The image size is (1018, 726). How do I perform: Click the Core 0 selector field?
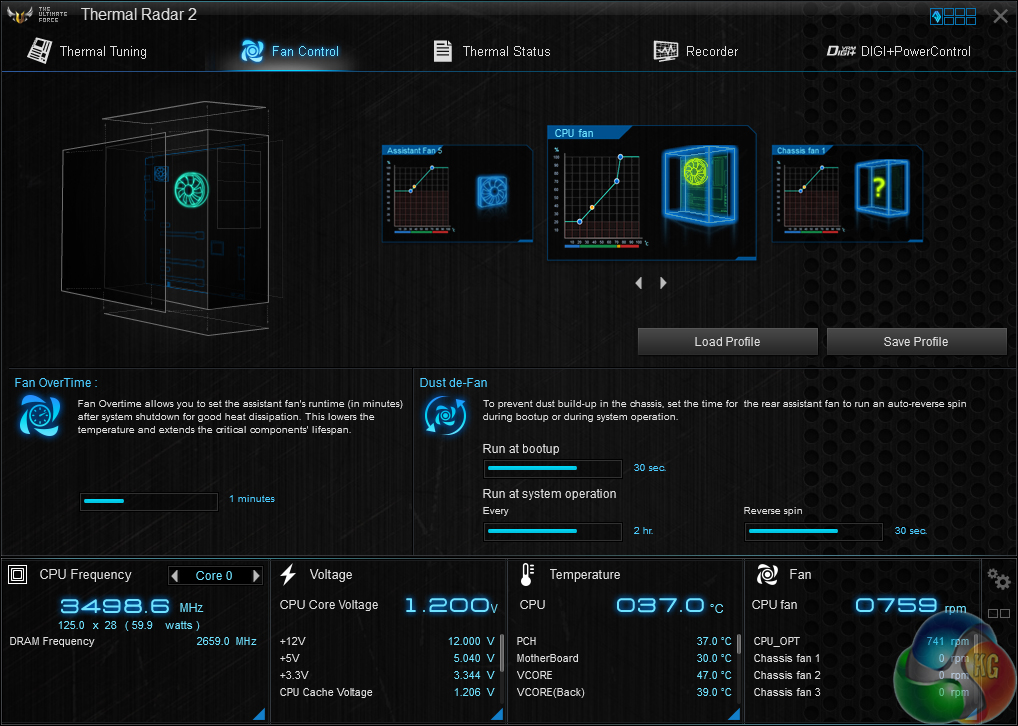(x=215, y=575)
